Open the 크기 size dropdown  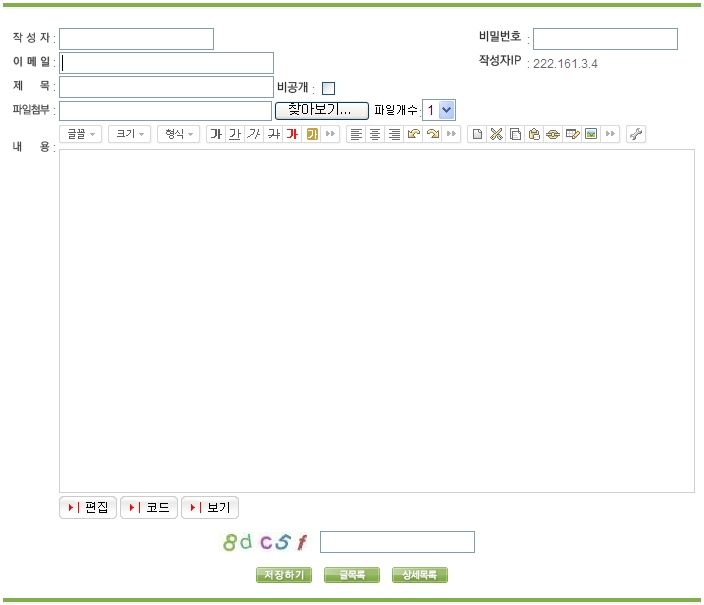130,134
